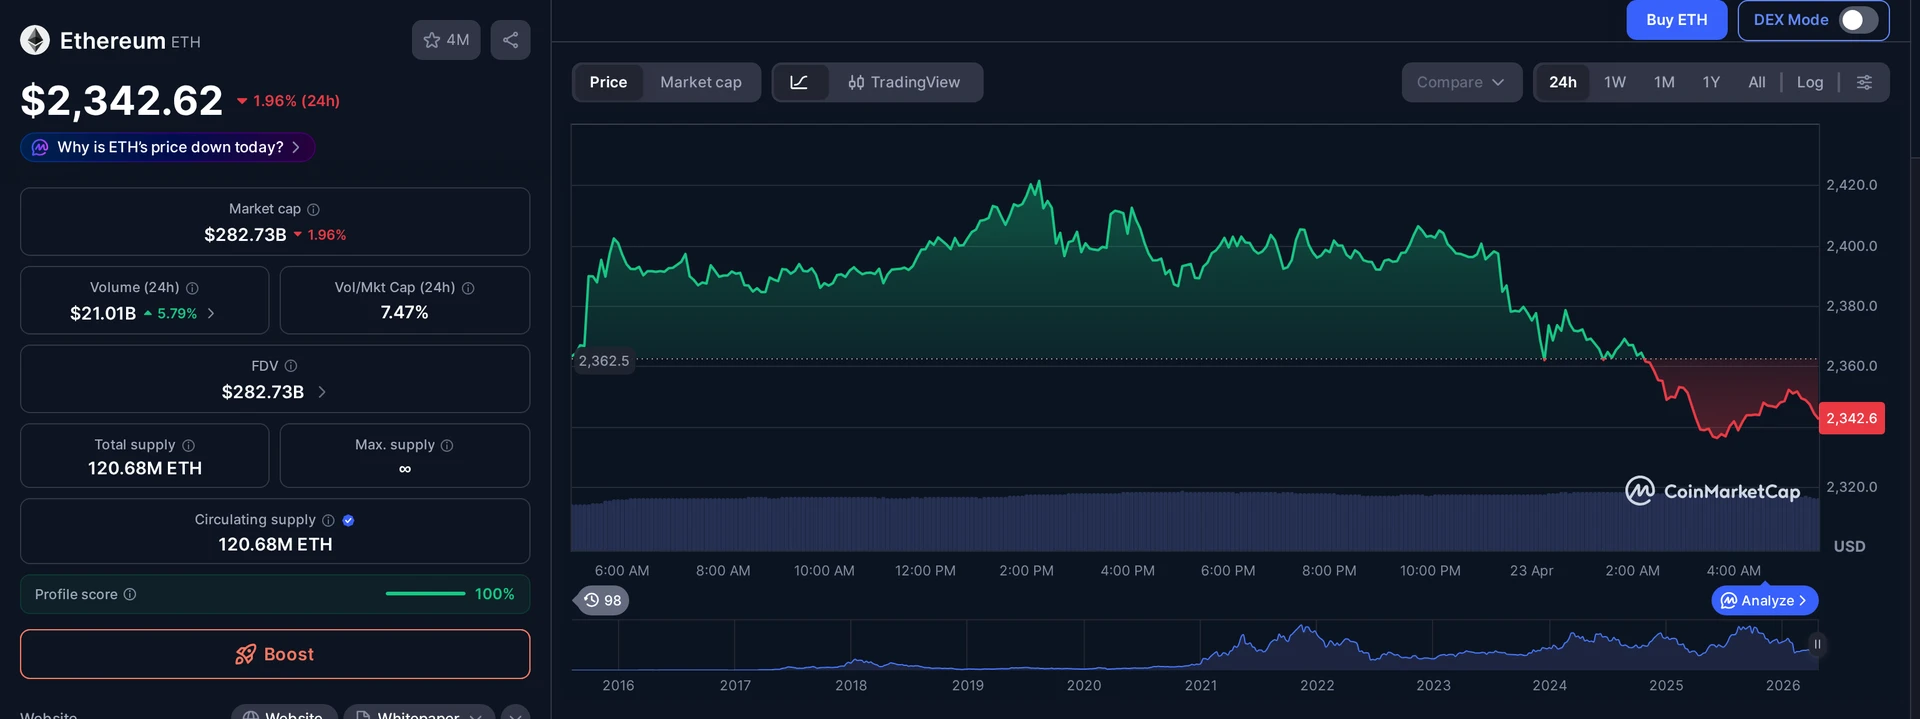Click the Ethereum diamond logo icon
Image resolution: width=1920 pixels, height=719 pixels.
[x=35, y=40]
